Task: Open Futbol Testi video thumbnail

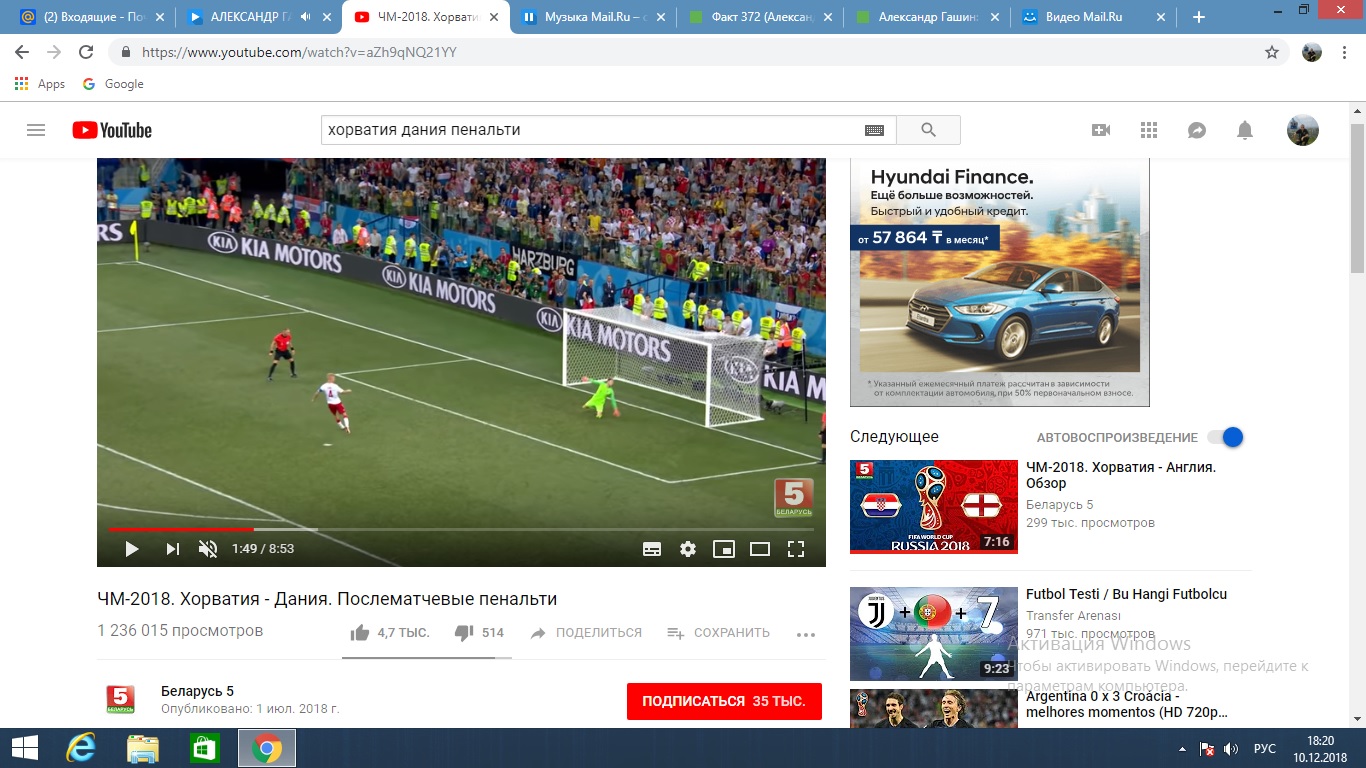Action: tap(934, 634)
